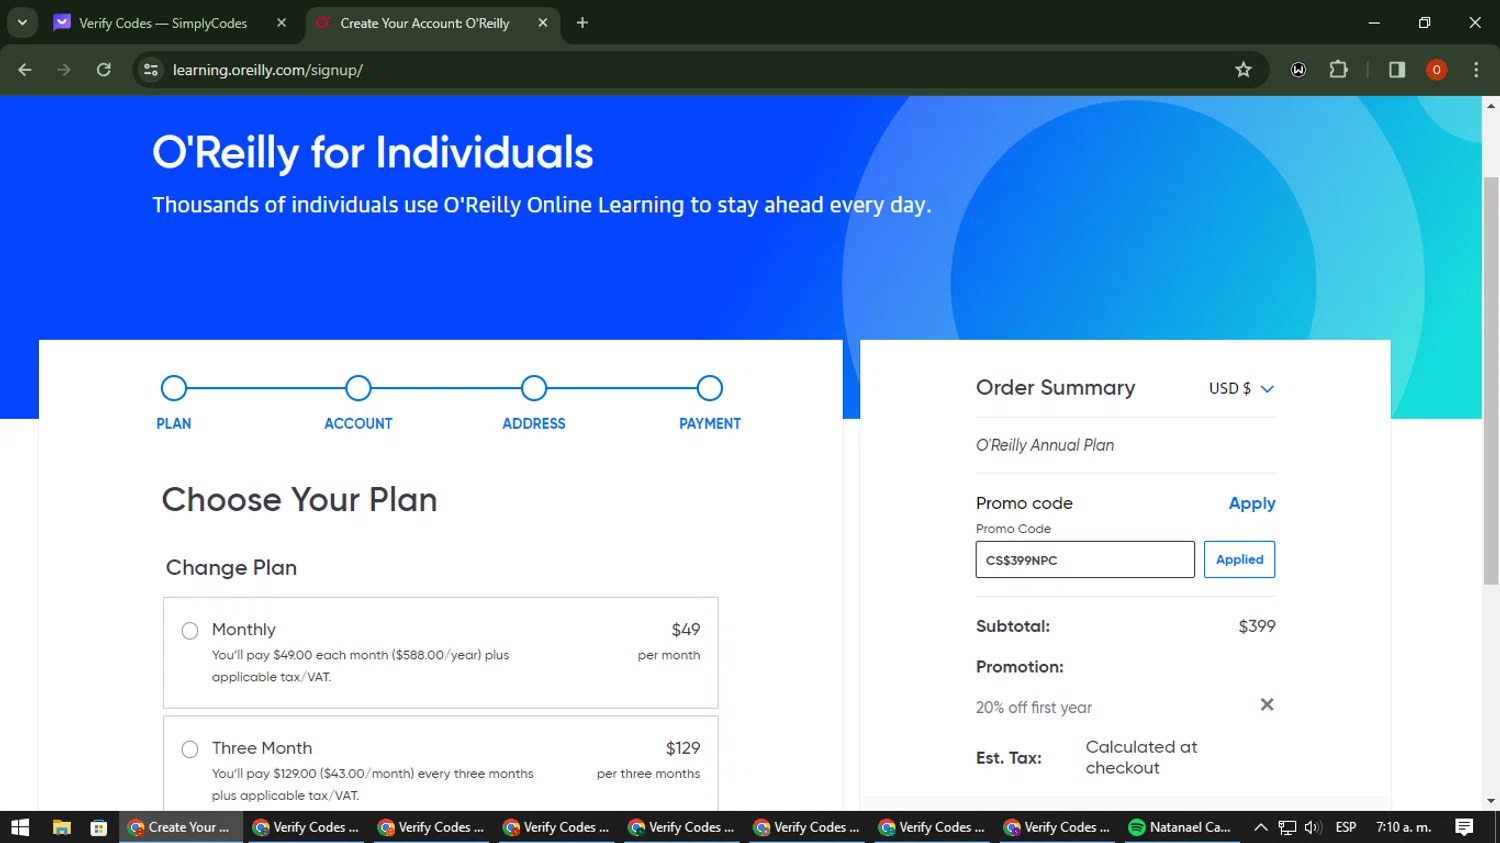Open the Chrome three-dot menu

1476,70
